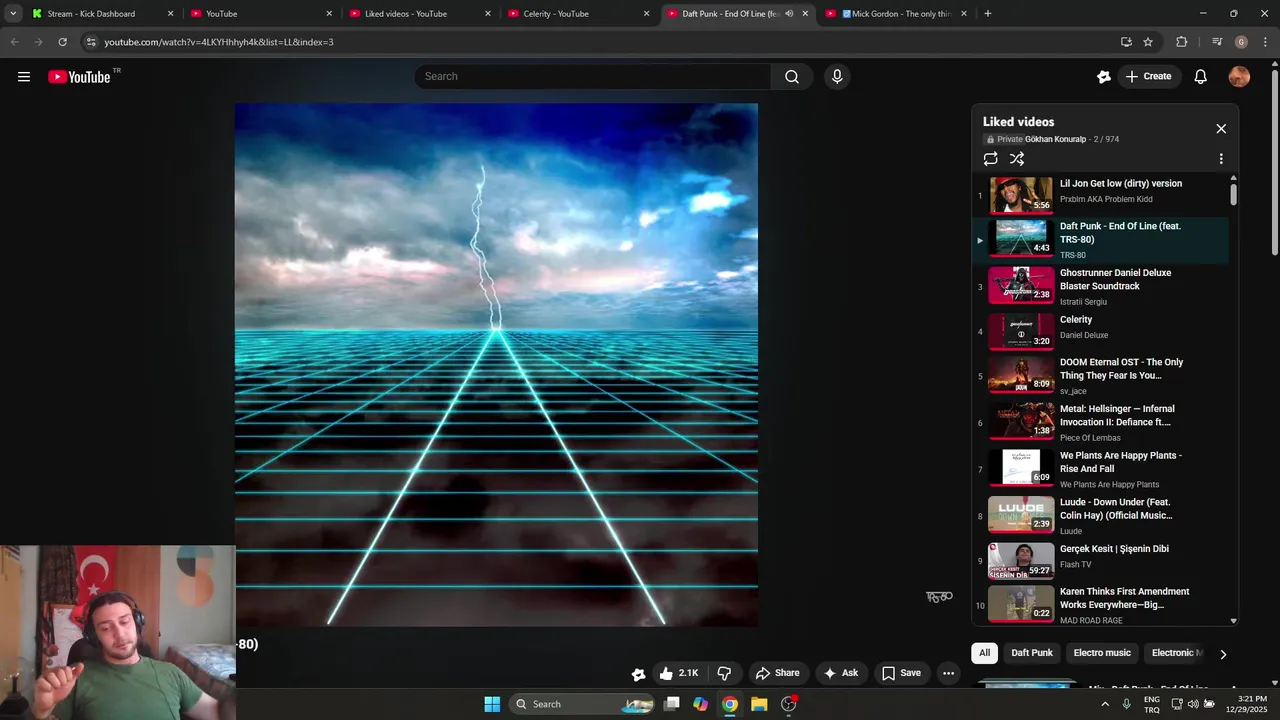Click the address bar URL
The width and height of the screenshot is (1280, 720).
219,42
